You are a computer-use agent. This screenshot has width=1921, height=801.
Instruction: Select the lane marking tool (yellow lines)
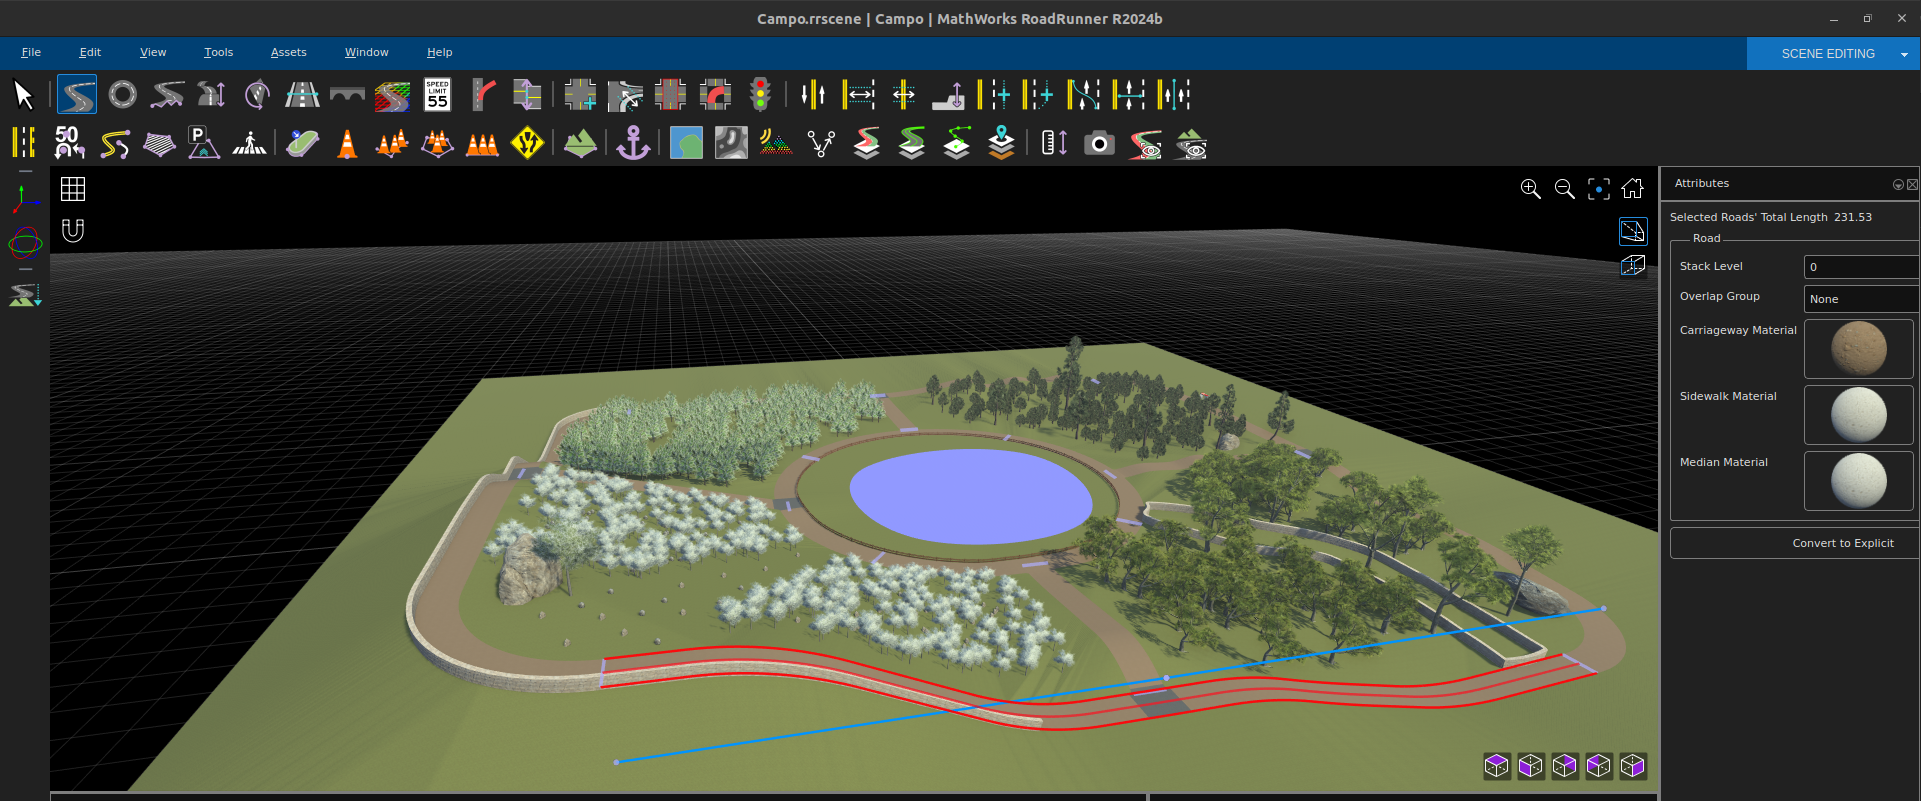point(23,143)
